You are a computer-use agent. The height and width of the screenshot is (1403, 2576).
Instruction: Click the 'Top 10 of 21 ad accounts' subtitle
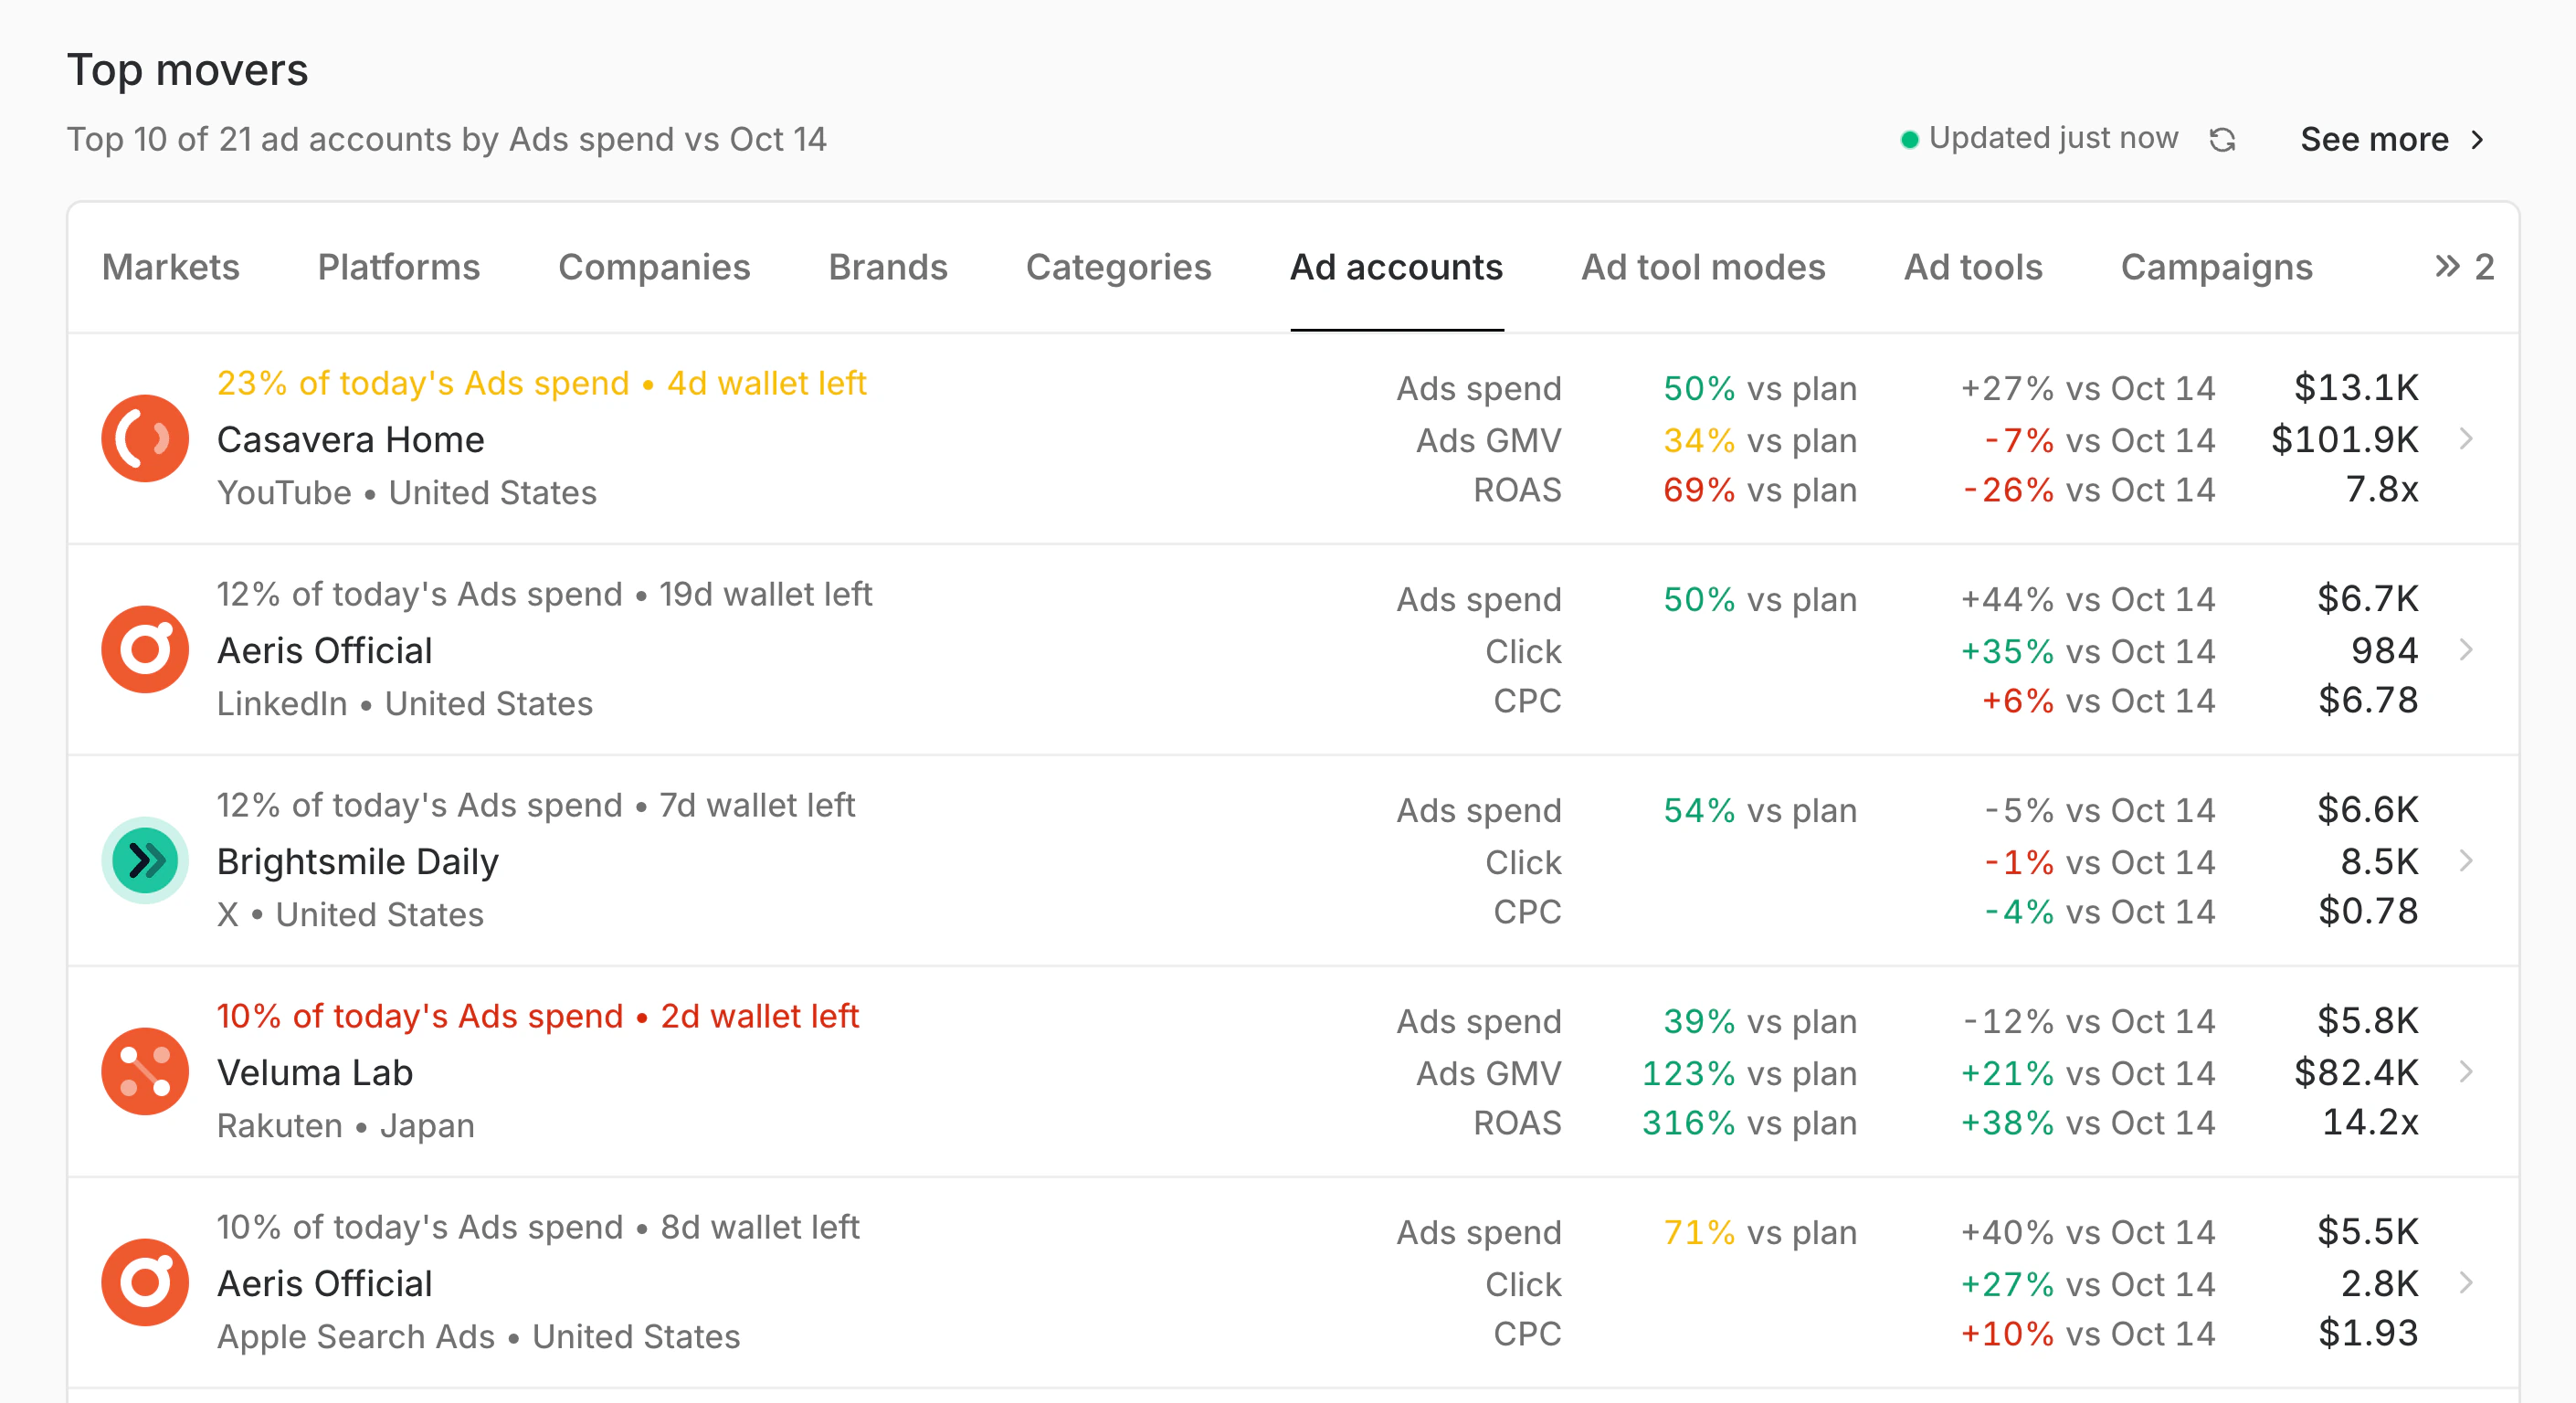(x=447, y=139)
